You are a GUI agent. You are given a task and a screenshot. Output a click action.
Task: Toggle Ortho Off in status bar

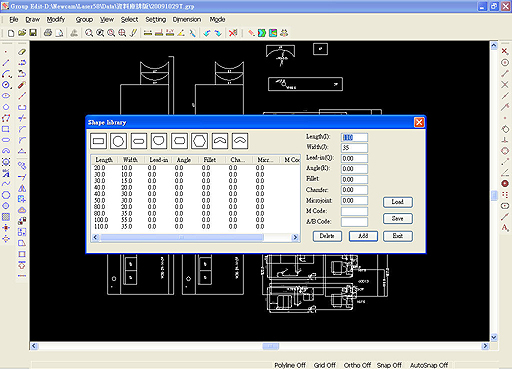pyautogui.click(x=357, y=365)
